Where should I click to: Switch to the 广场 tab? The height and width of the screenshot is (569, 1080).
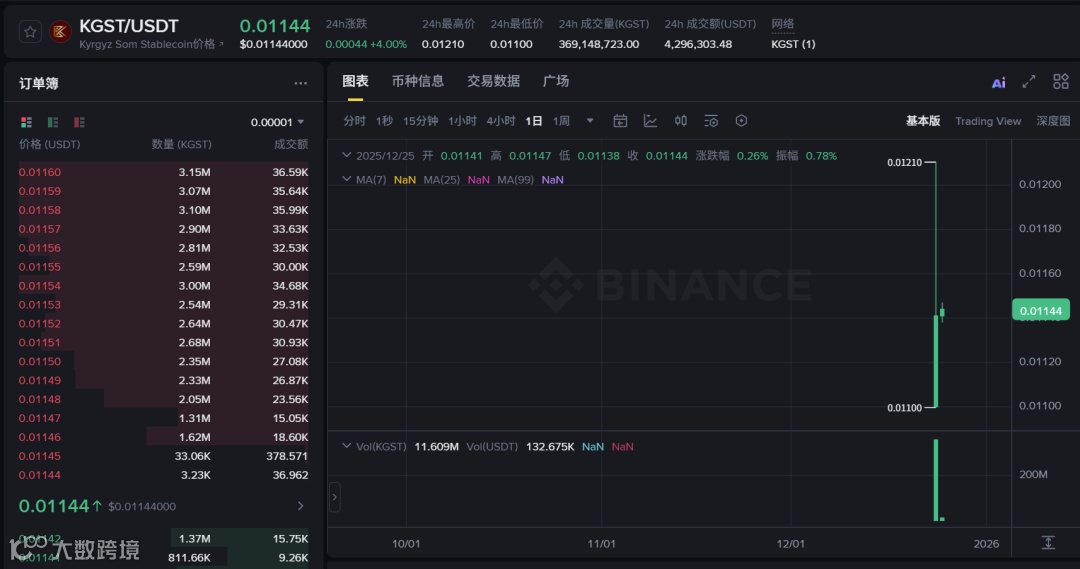click(x=556, y=81)
